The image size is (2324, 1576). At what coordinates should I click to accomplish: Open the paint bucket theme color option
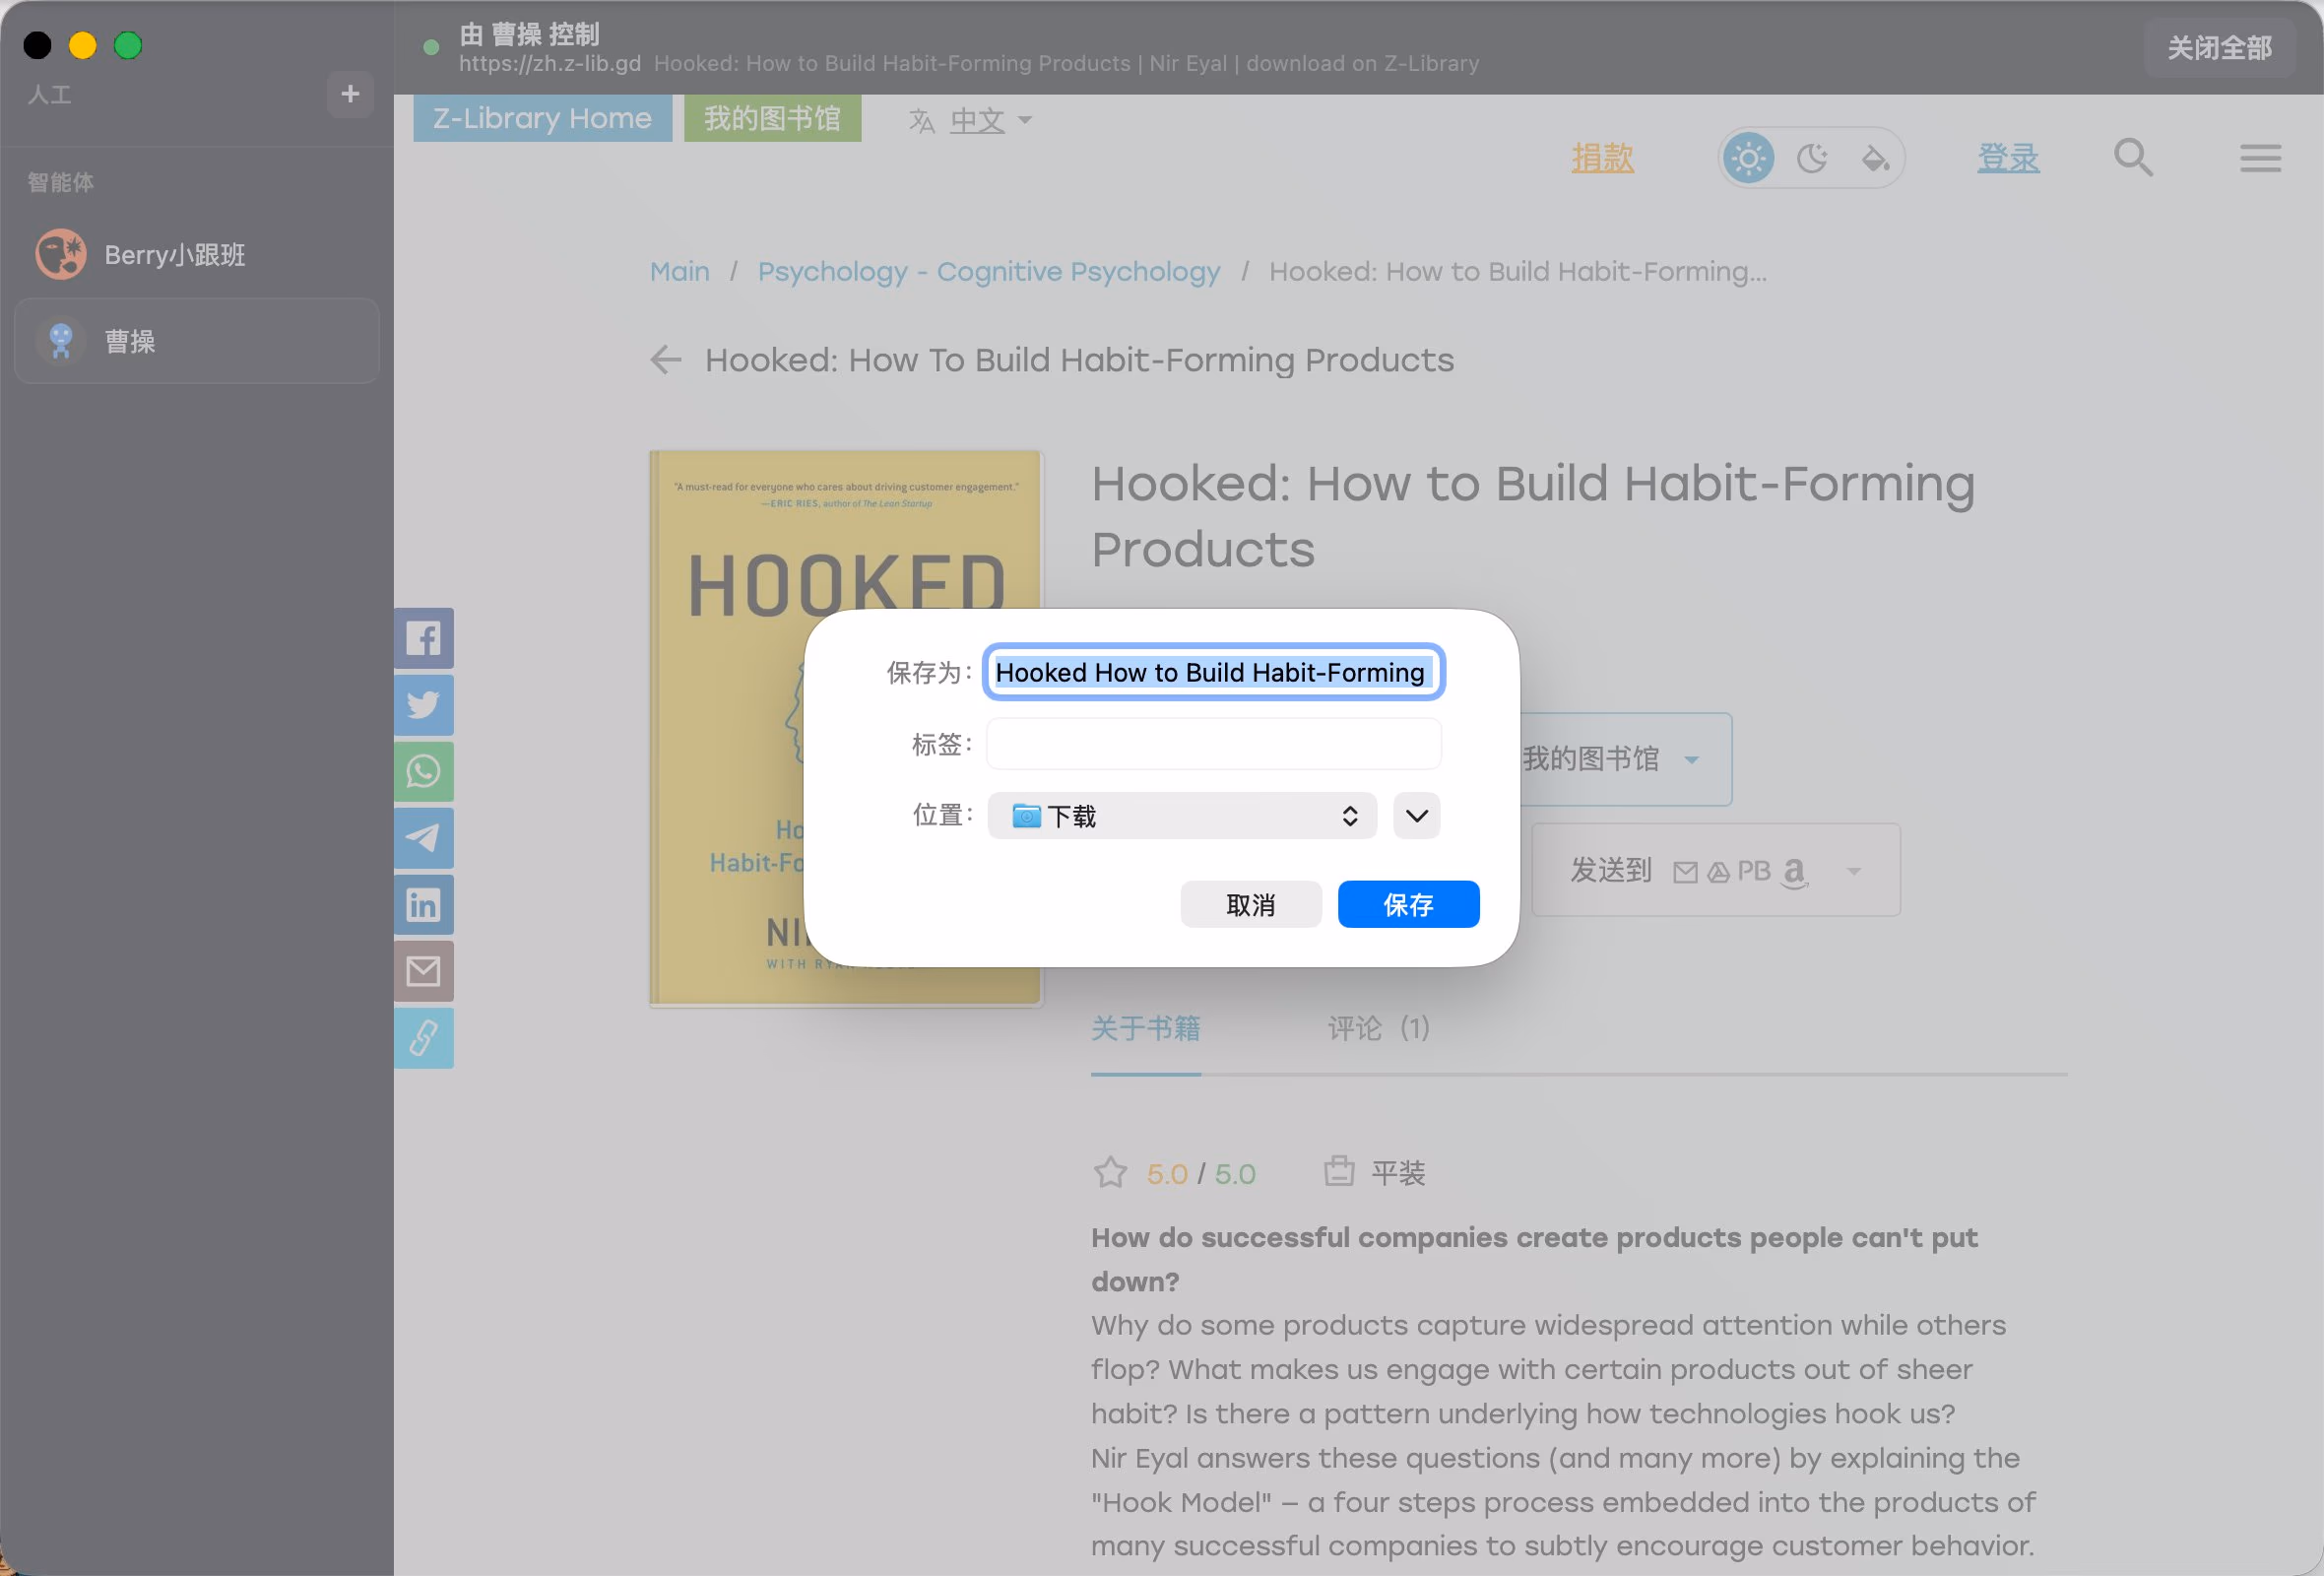click(1875, 158)
